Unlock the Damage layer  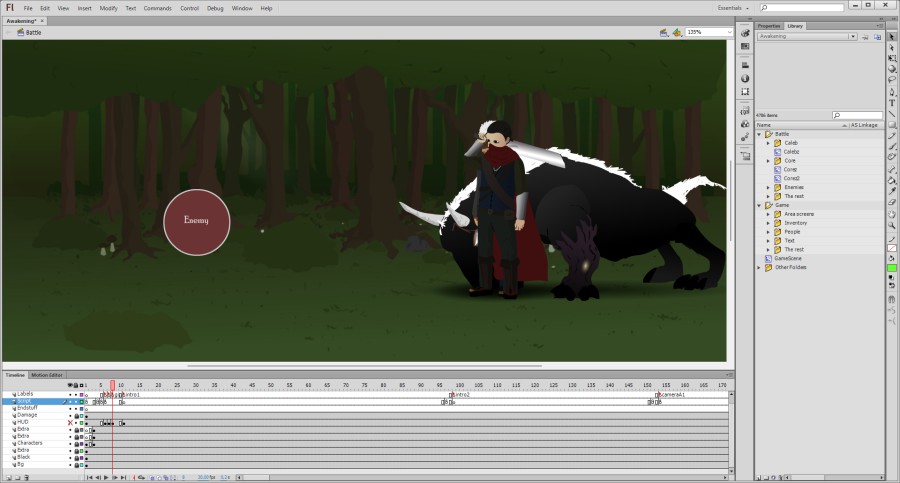(76, 415)
